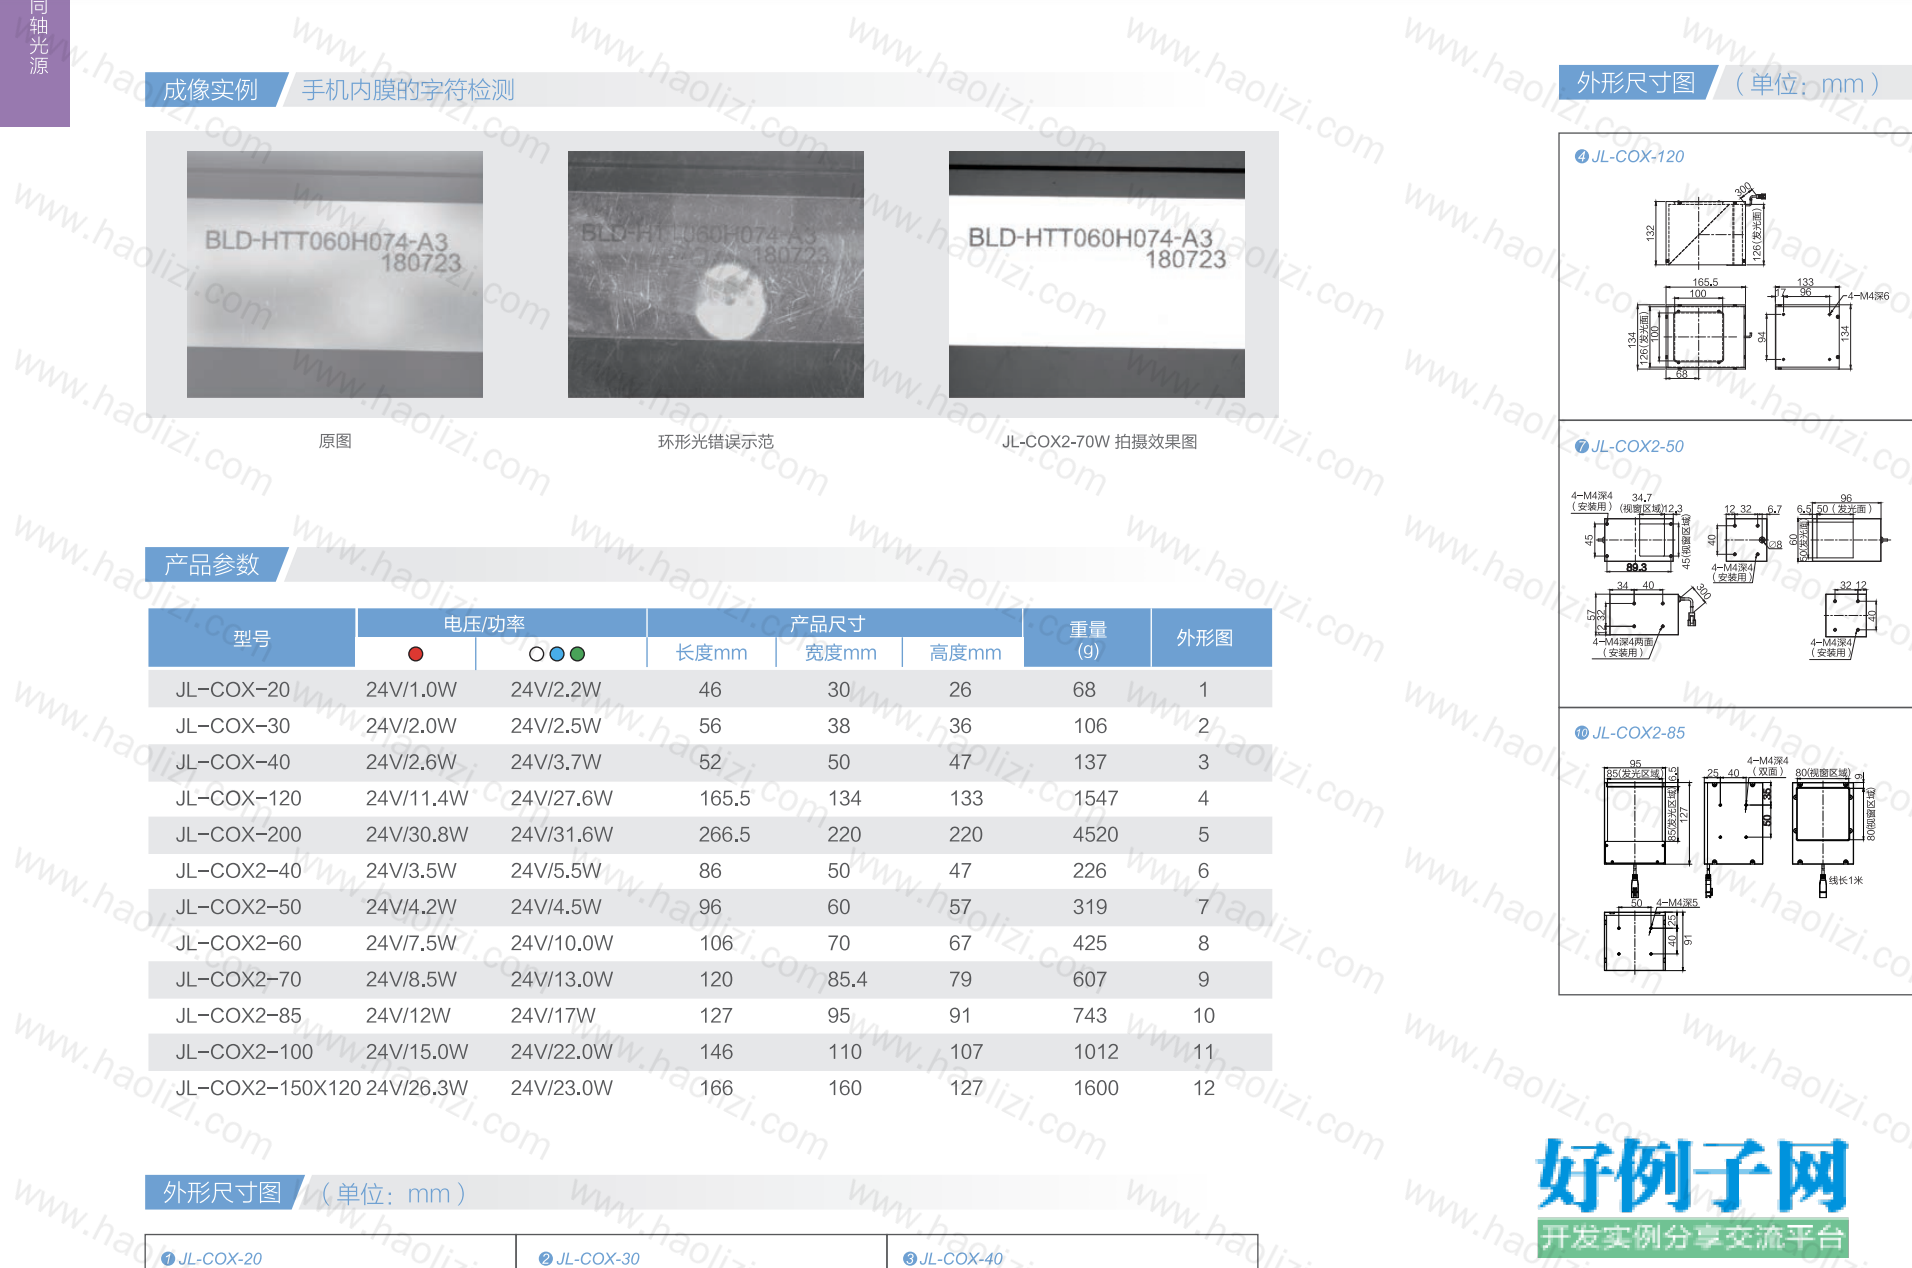This screenshot has height=1268, width=1912.
Task: Click the JL-COX2-70W 拍摄效果图 caption
Action: tap(1099, 441)
